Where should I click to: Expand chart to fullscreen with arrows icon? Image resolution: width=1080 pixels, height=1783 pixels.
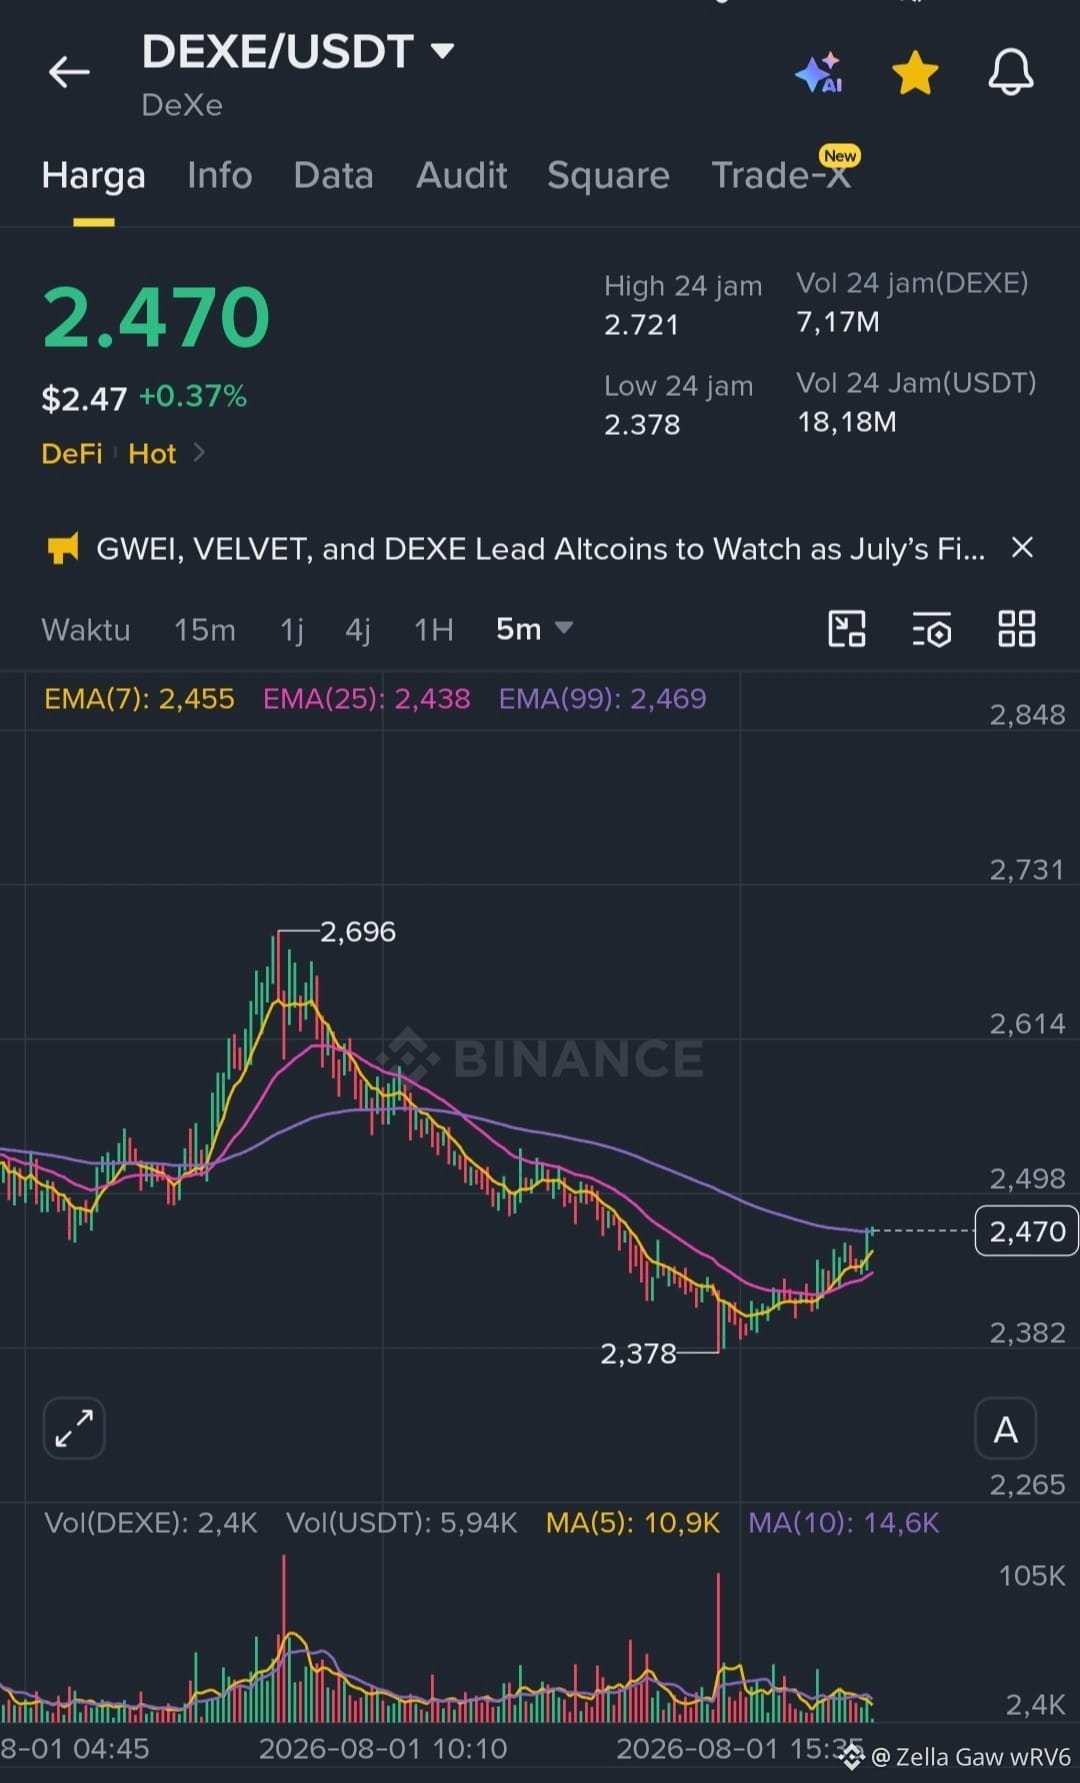74,1428
